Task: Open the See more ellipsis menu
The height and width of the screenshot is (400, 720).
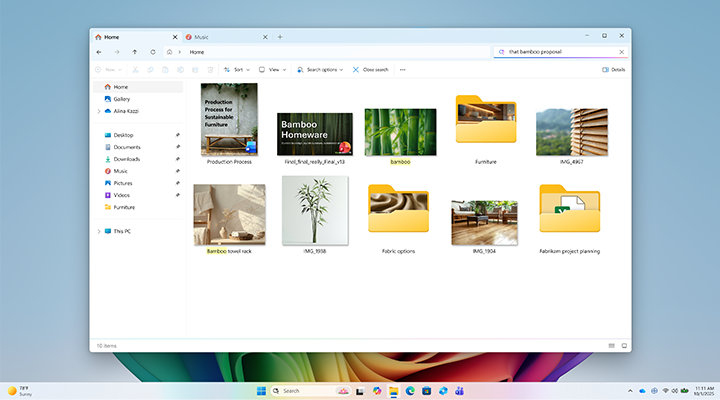Action: pos(403,70)
